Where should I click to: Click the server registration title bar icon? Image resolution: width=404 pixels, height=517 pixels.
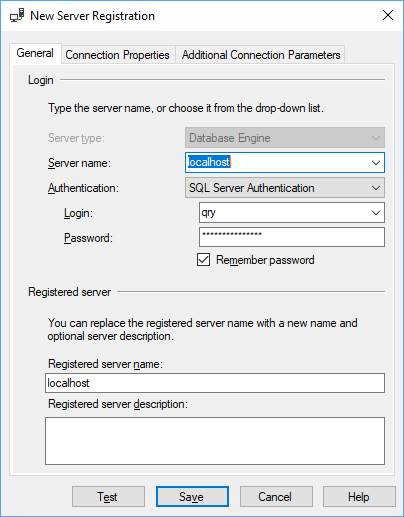click(x=17, y=16)
